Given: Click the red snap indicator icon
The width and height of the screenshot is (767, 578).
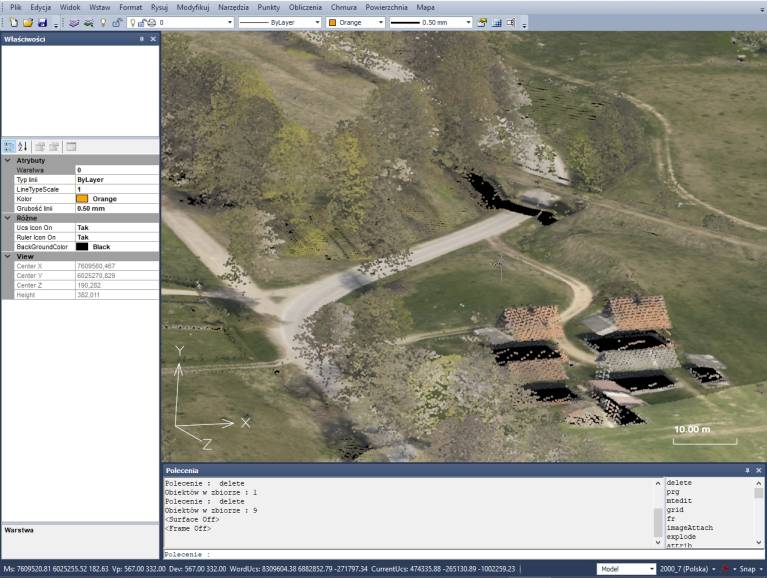Looking at the screenshot, I should click(x=725, y=569).
